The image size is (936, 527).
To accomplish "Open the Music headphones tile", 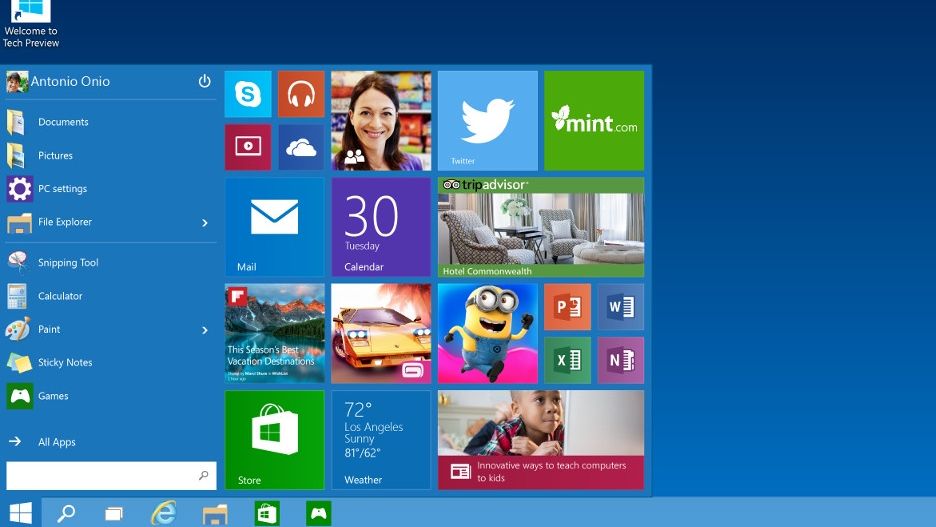I will point(301,94).
